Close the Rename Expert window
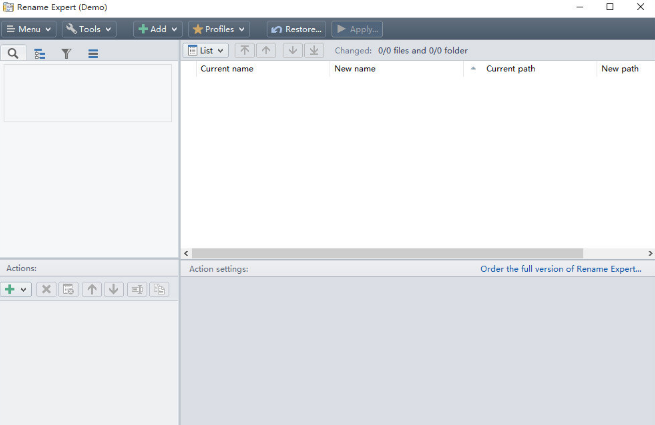This screenshot has width=655, height=425. [640, 7]
